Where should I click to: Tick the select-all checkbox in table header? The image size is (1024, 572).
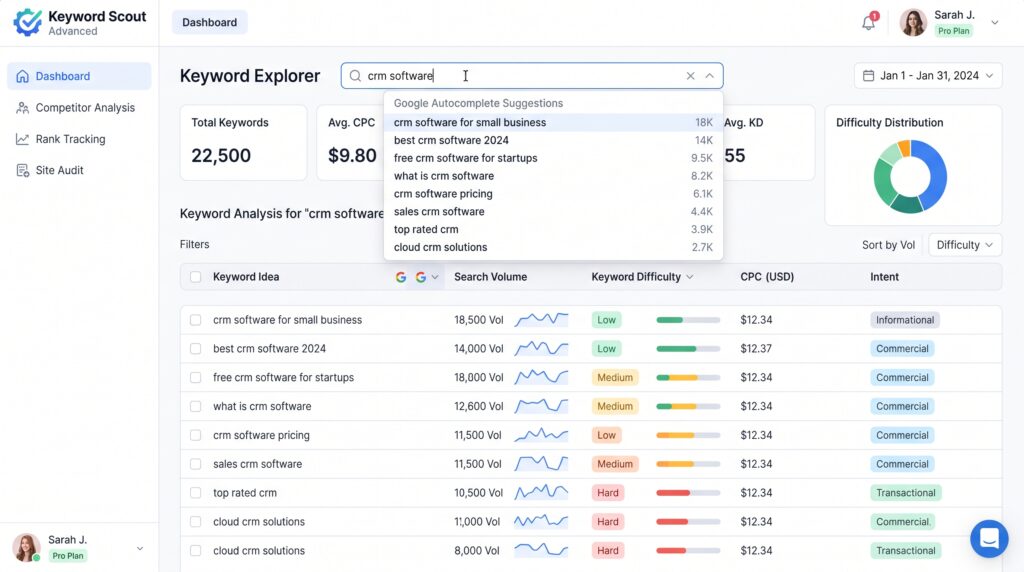coord(195,277)
